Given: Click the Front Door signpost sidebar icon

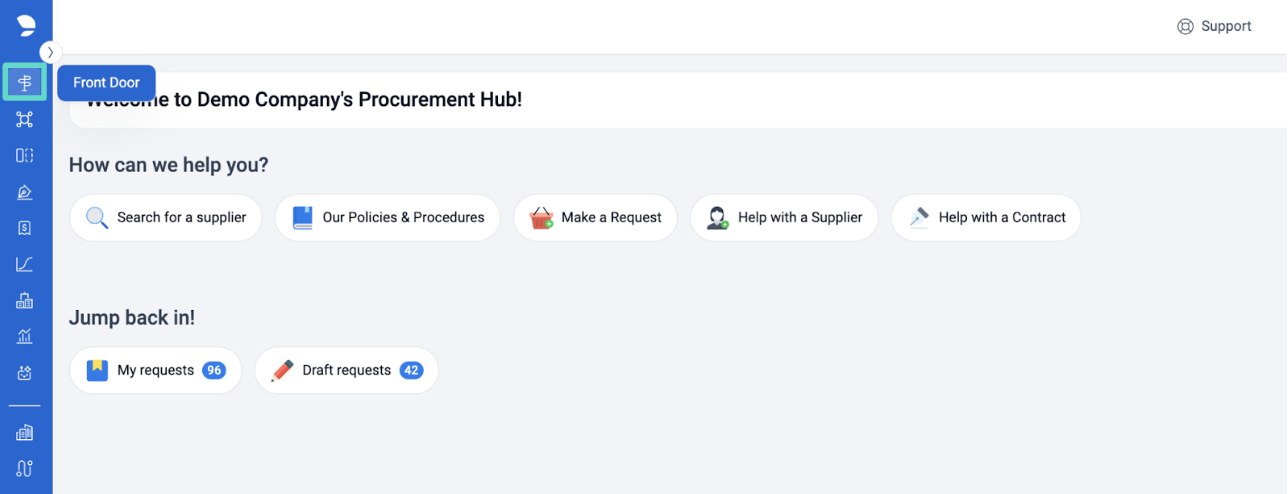Looking at the screenshot, I should coord(25,83).
